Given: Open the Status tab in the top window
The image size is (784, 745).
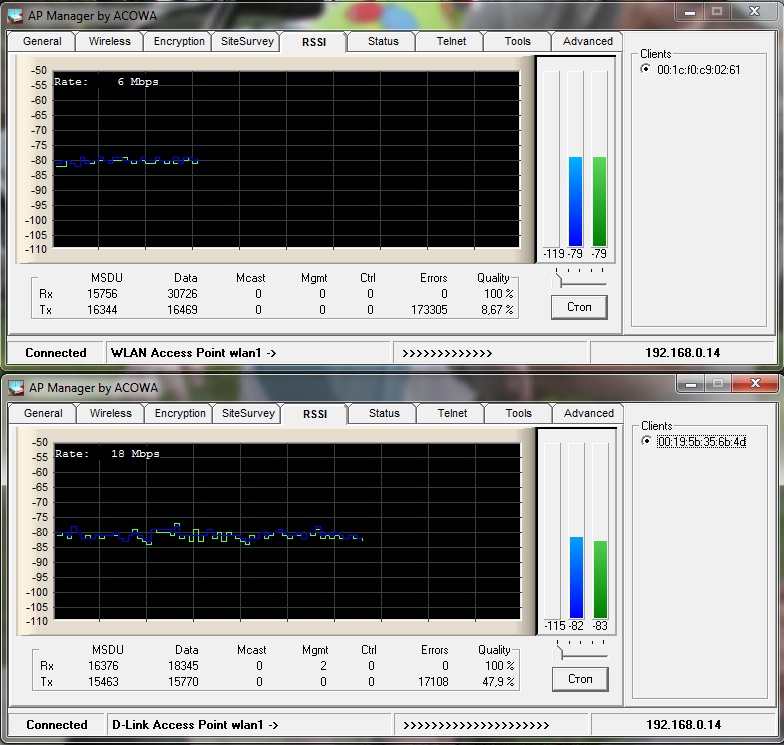Looking at the screenshot, I should tap(383, 42).
